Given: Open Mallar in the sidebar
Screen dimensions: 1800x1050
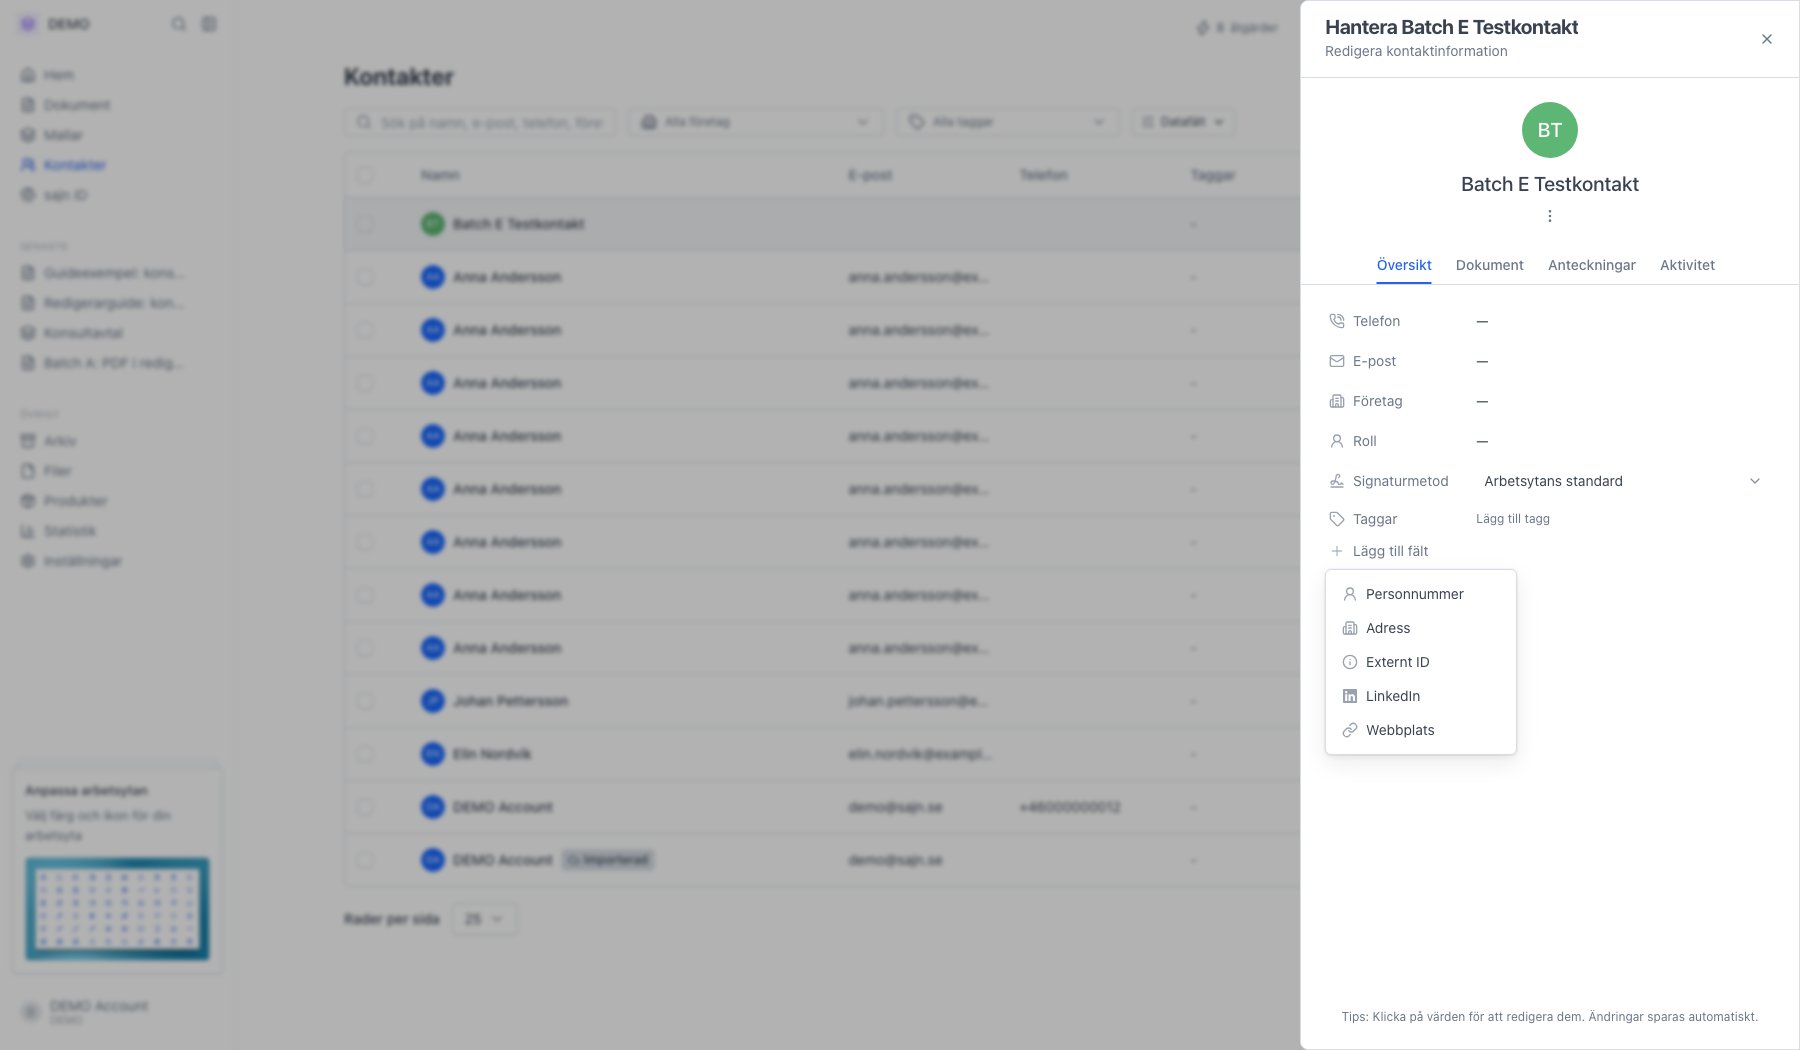Looking at the screenshot, I should (52, 135).
